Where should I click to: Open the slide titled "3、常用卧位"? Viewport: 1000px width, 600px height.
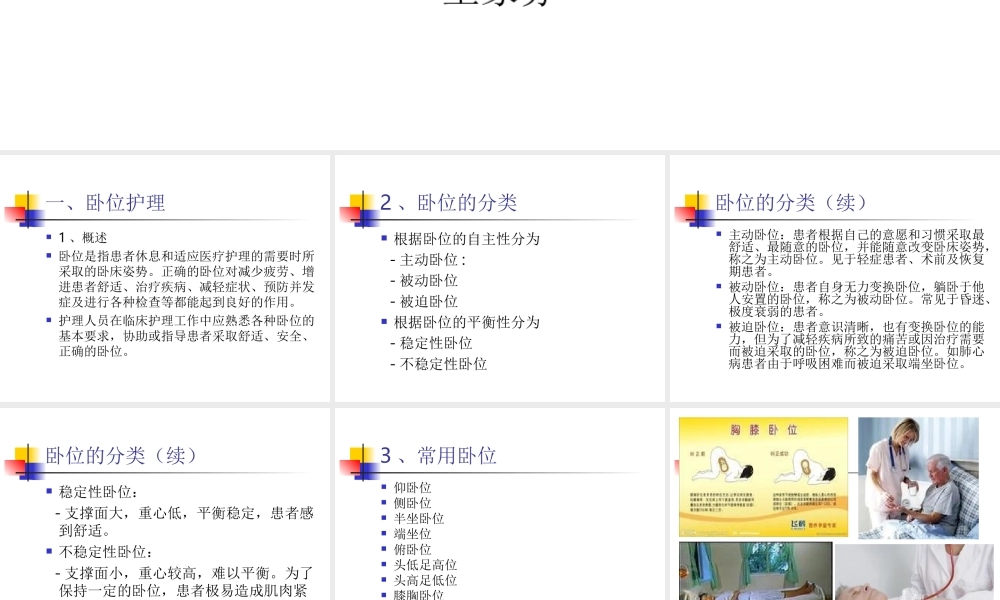click(x=438, y=456)
